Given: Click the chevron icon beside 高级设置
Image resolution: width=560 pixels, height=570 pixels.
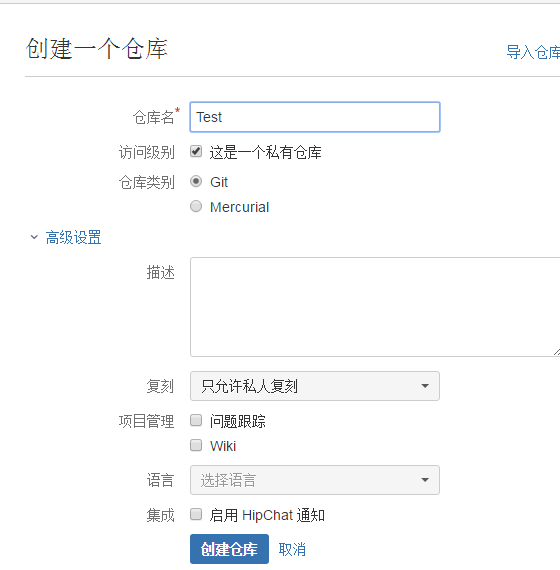Looking at the screenshot, I should point(34,237).
